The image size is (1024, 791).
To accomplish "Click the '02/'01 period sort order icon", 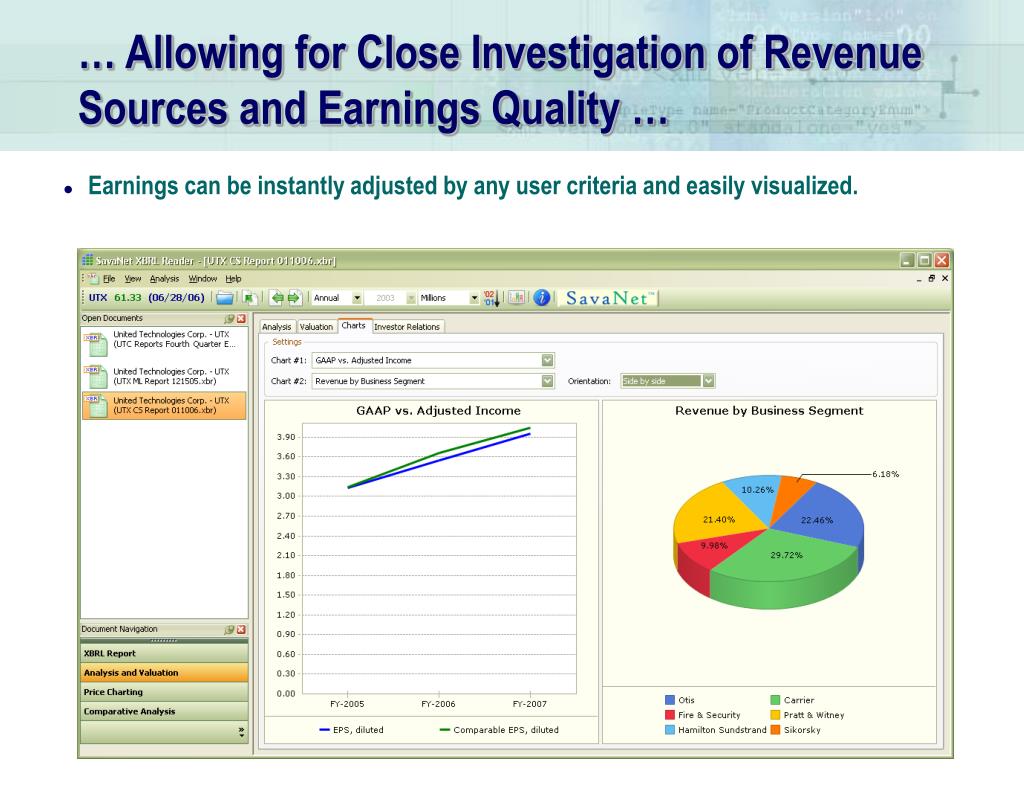I will coord(491,298).
